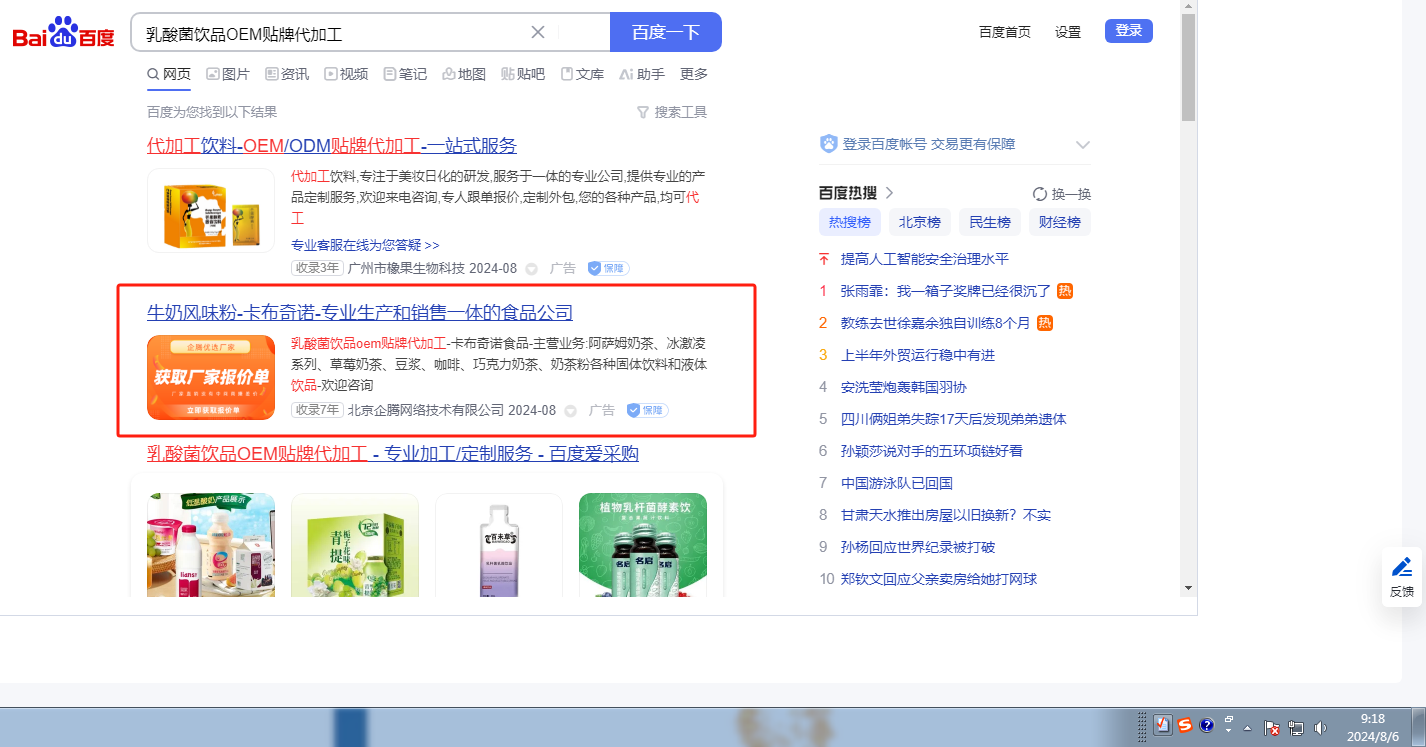This screenshot has height=747, width=1426.
Task: Open the yogurt bottles product image
Action: pos(211,545)
